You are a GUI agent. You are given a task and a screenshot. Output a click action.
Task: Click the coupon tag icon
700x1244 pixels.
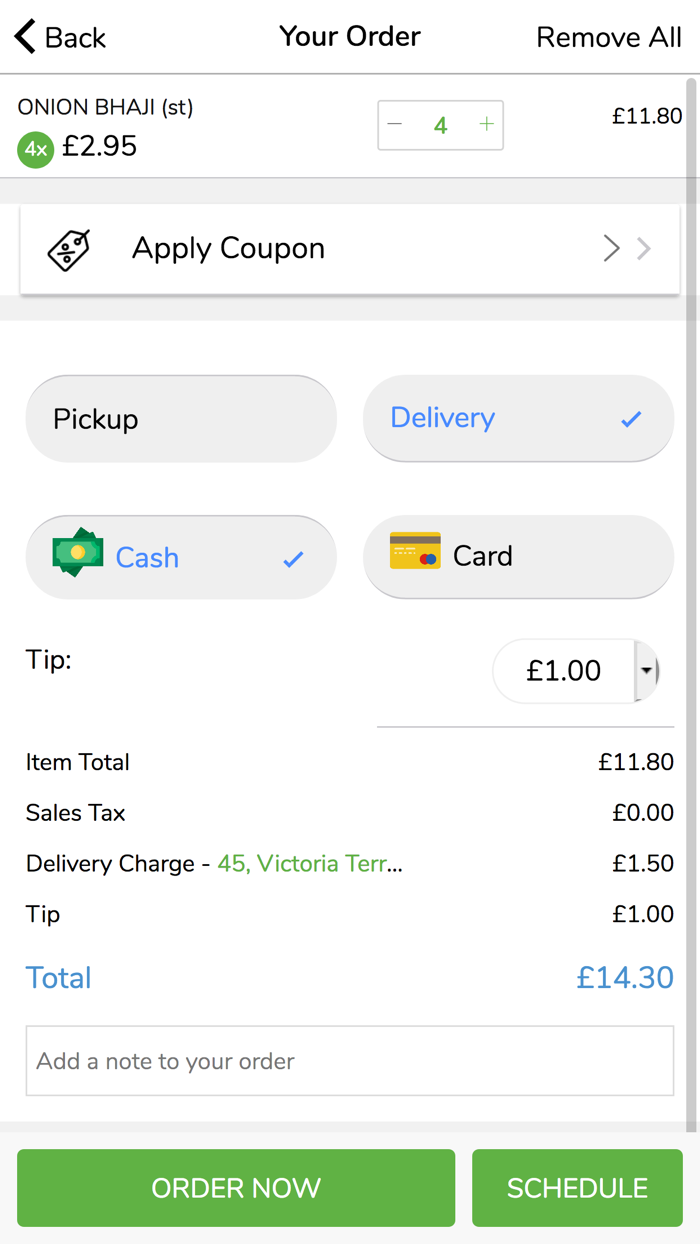69,249
